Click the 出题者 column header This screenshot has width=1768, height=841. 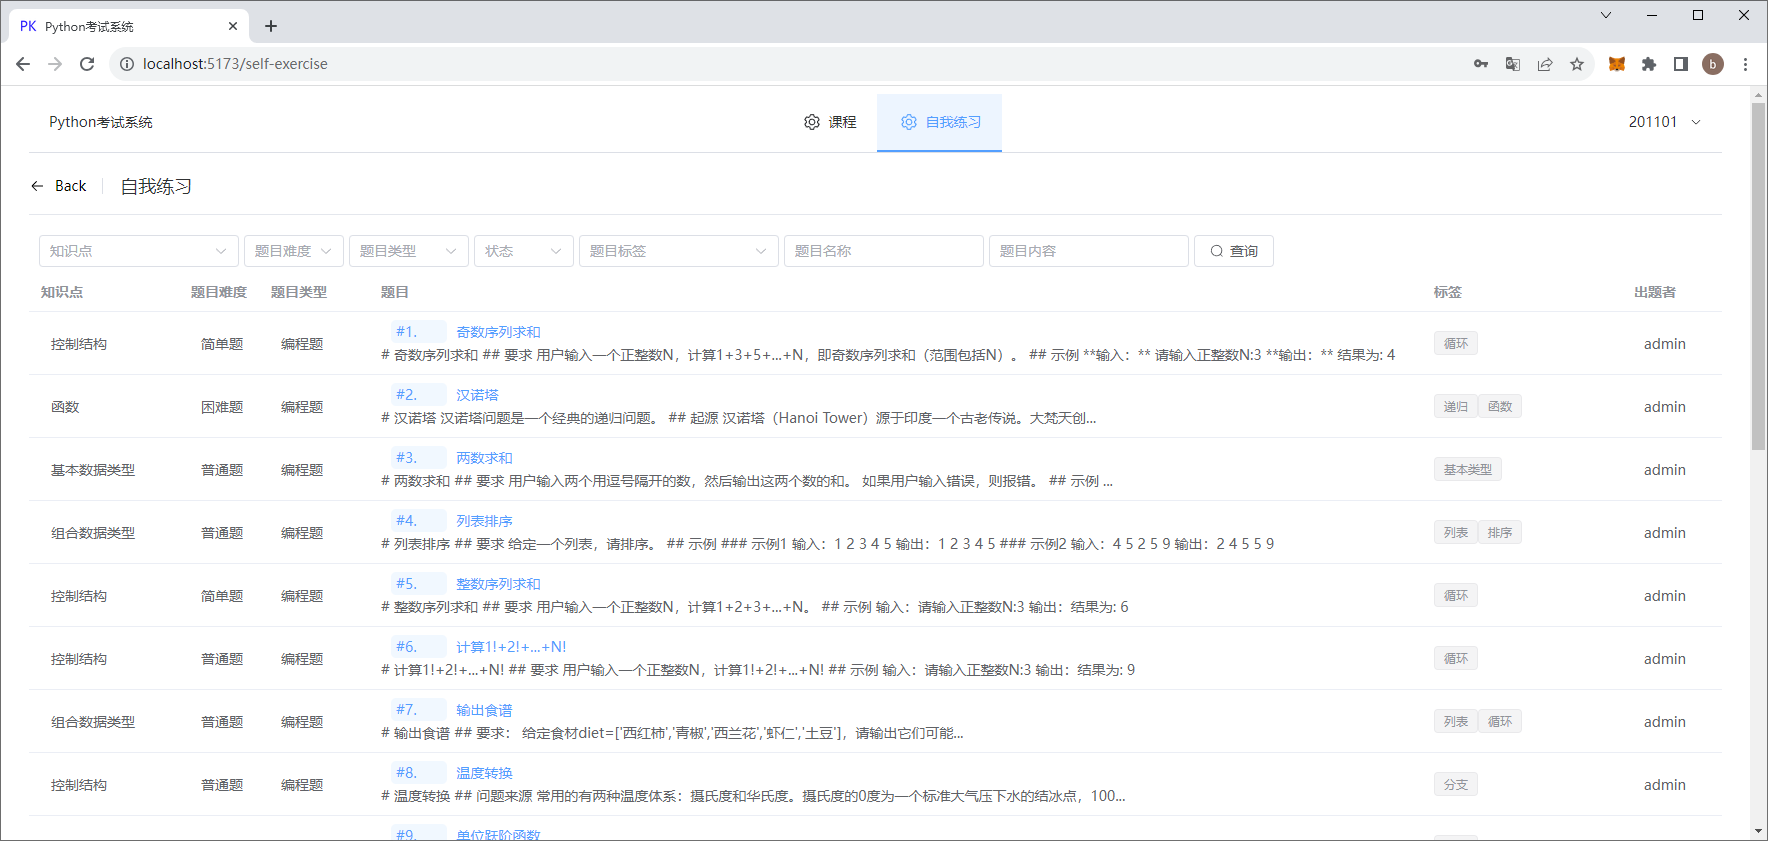[x=1655, y=292]
